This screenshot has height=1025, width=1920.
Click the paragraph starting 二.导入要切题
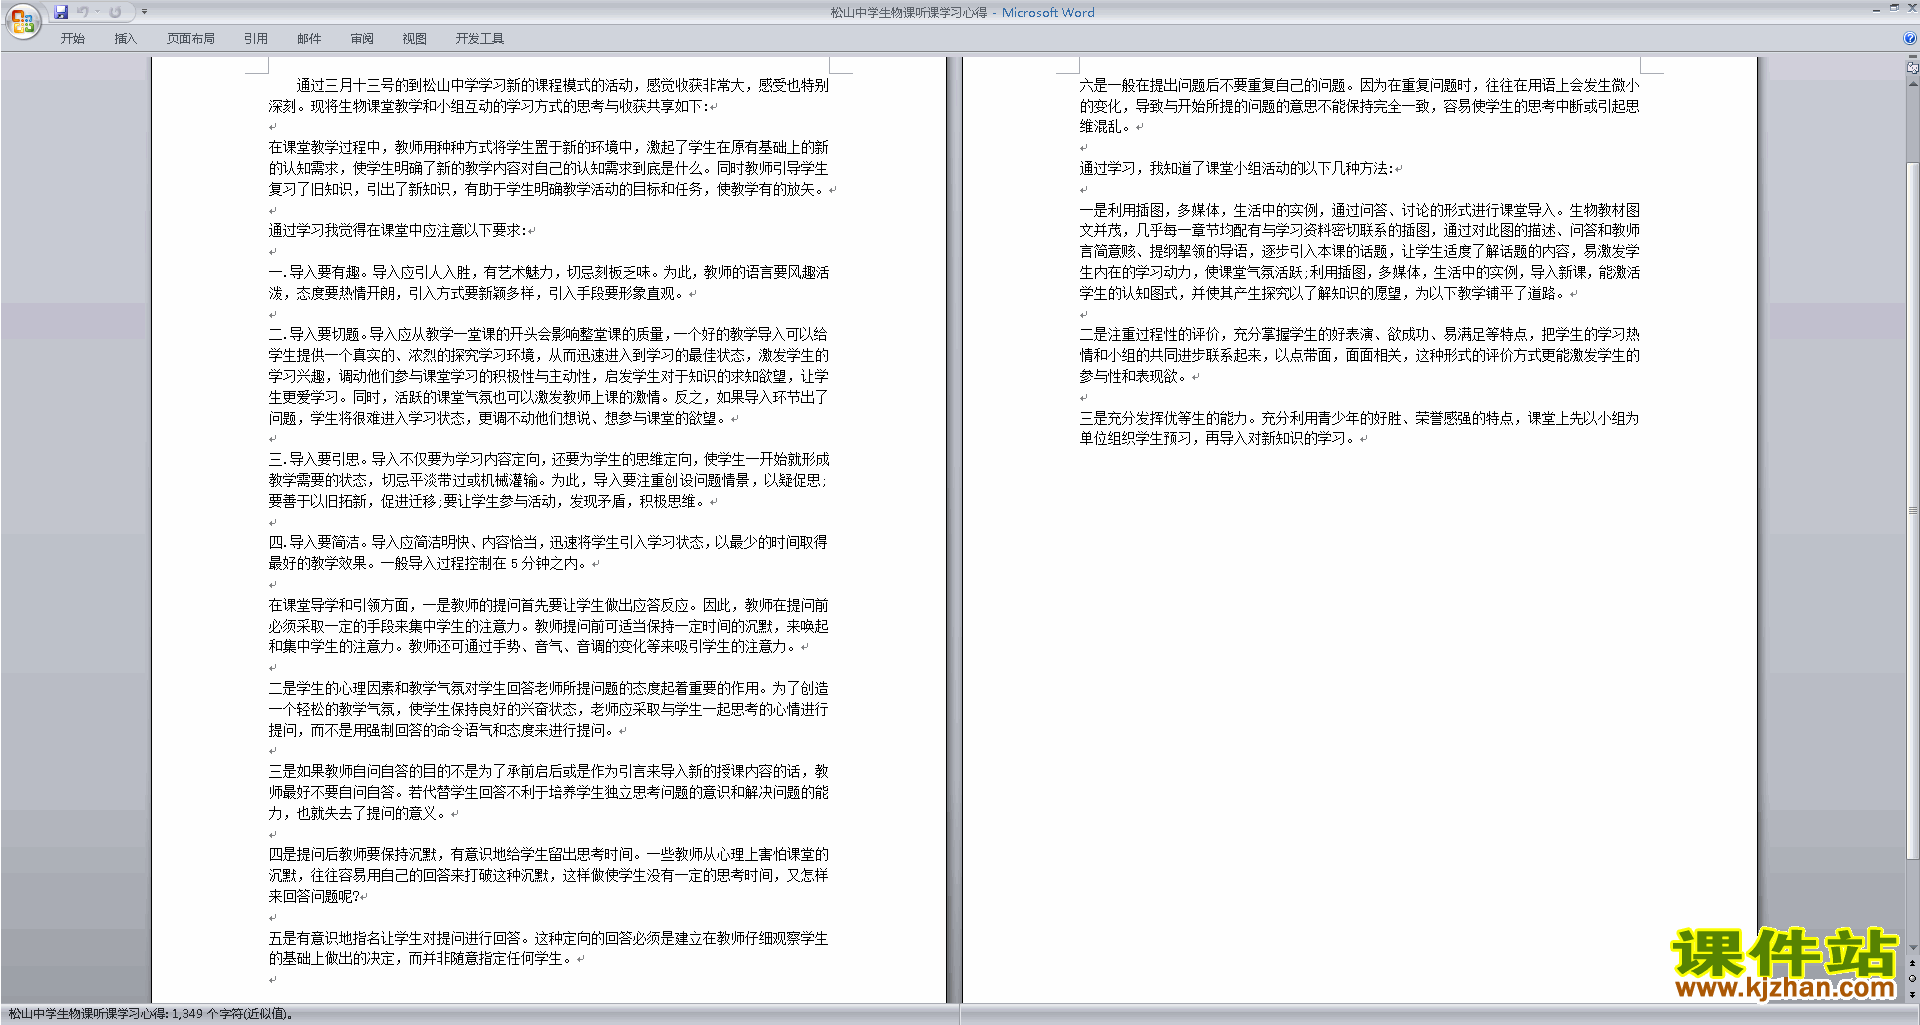pos(548,376)
